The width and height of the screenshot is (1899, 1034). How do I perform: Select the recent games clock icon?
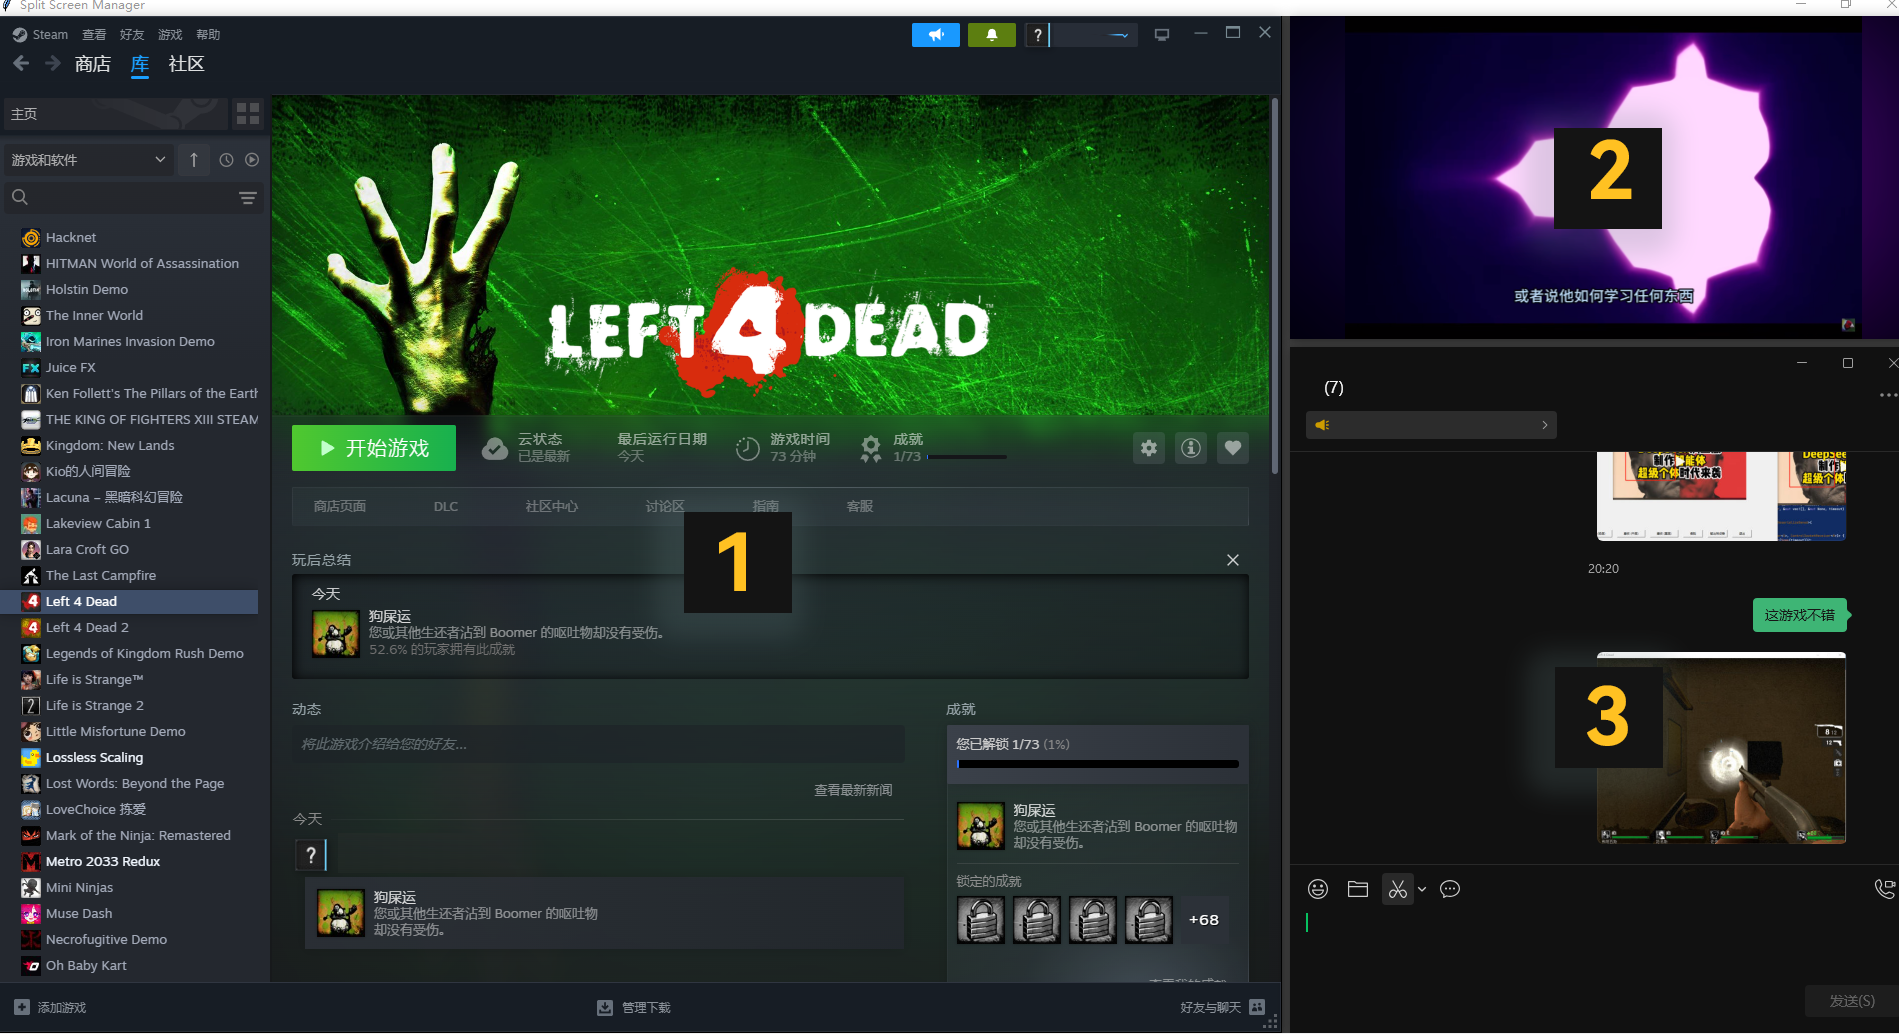[x=225, y=159]
